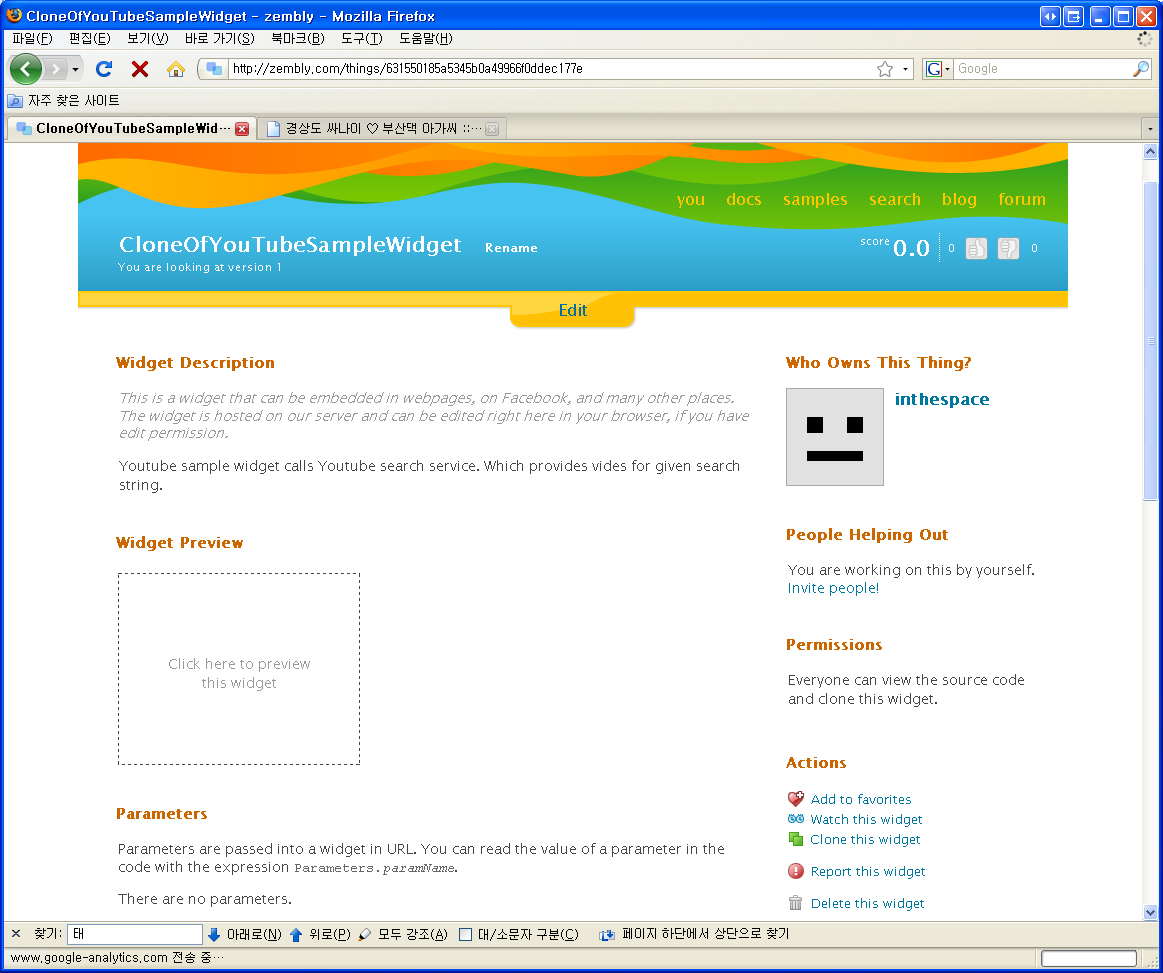Open the history dropdown next to forward
The height and width of the screenshot is (973, 1163).
tap(75, 70)
